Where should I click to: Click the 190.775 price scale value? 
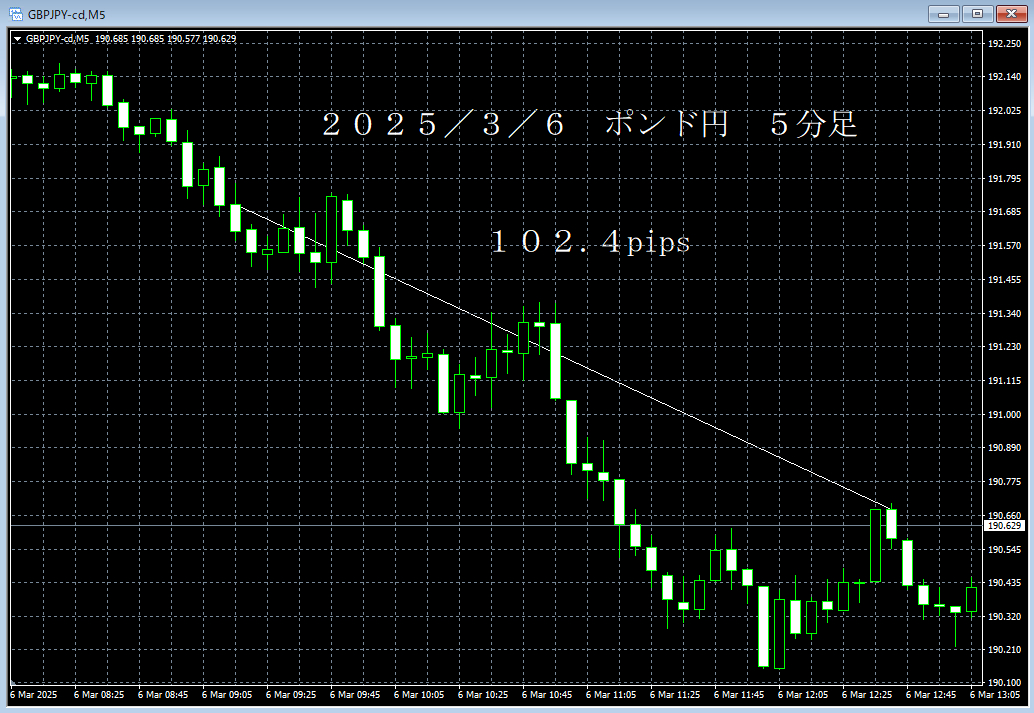(1004, 481)
